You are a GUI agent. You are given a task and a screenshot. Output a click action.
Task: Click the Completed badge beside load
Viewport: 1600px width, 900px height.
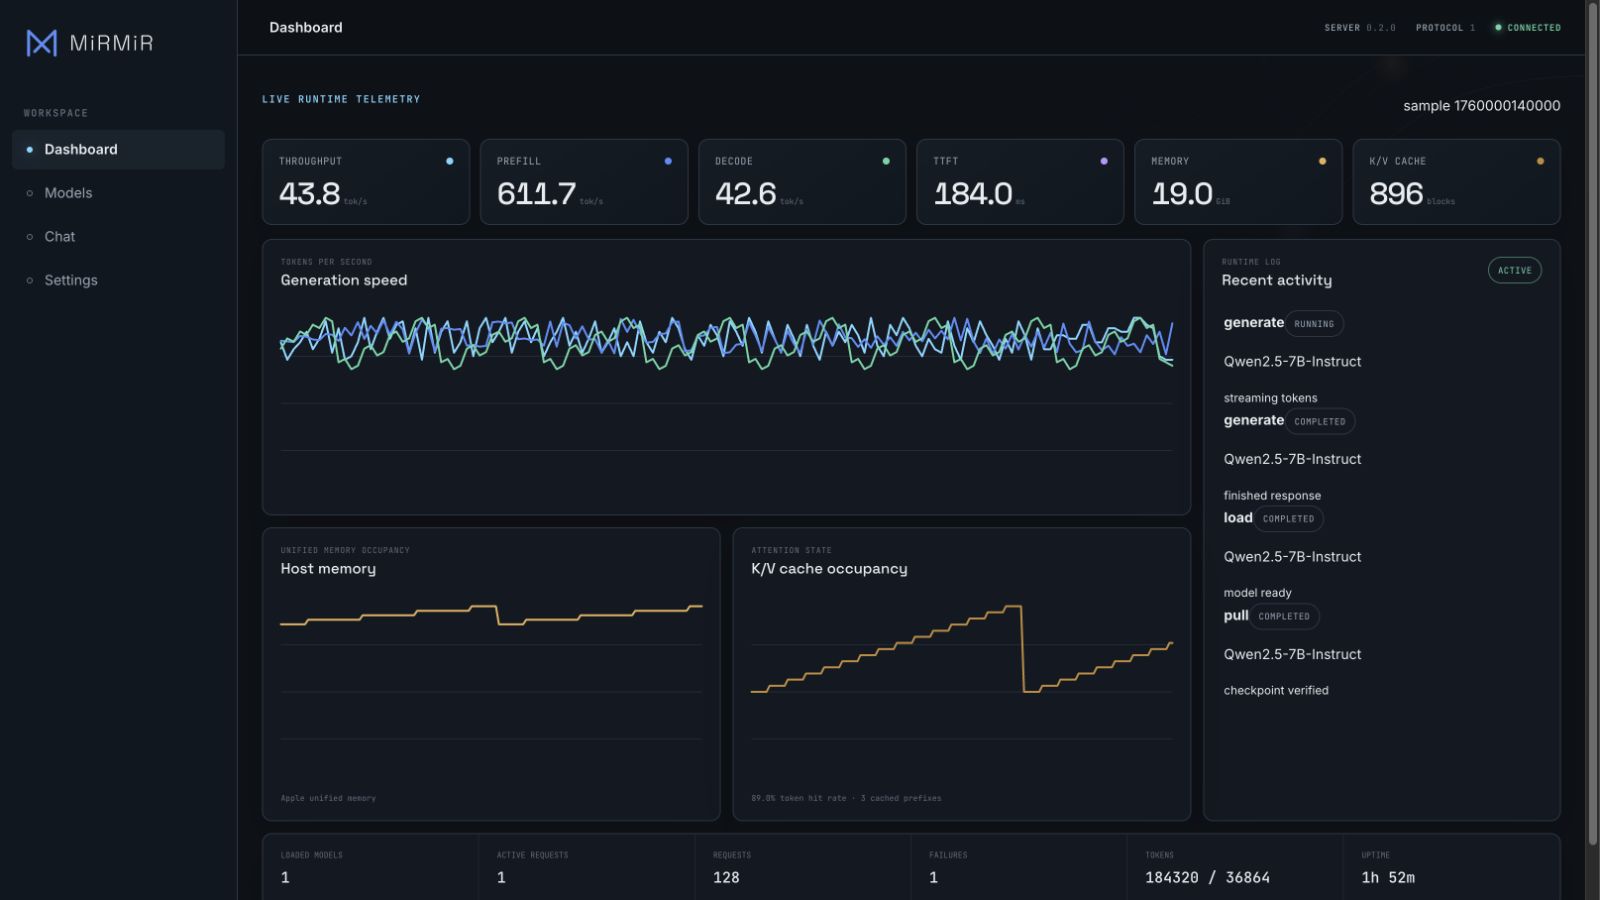tap(1288, 519)
